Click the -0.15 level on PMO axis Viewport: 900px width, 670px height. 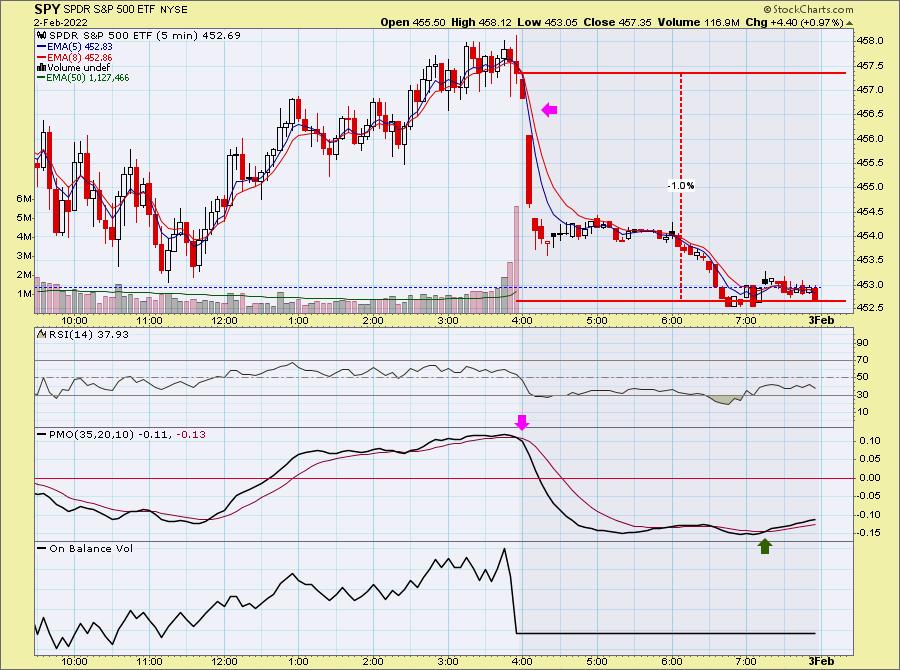coord(869,532)
